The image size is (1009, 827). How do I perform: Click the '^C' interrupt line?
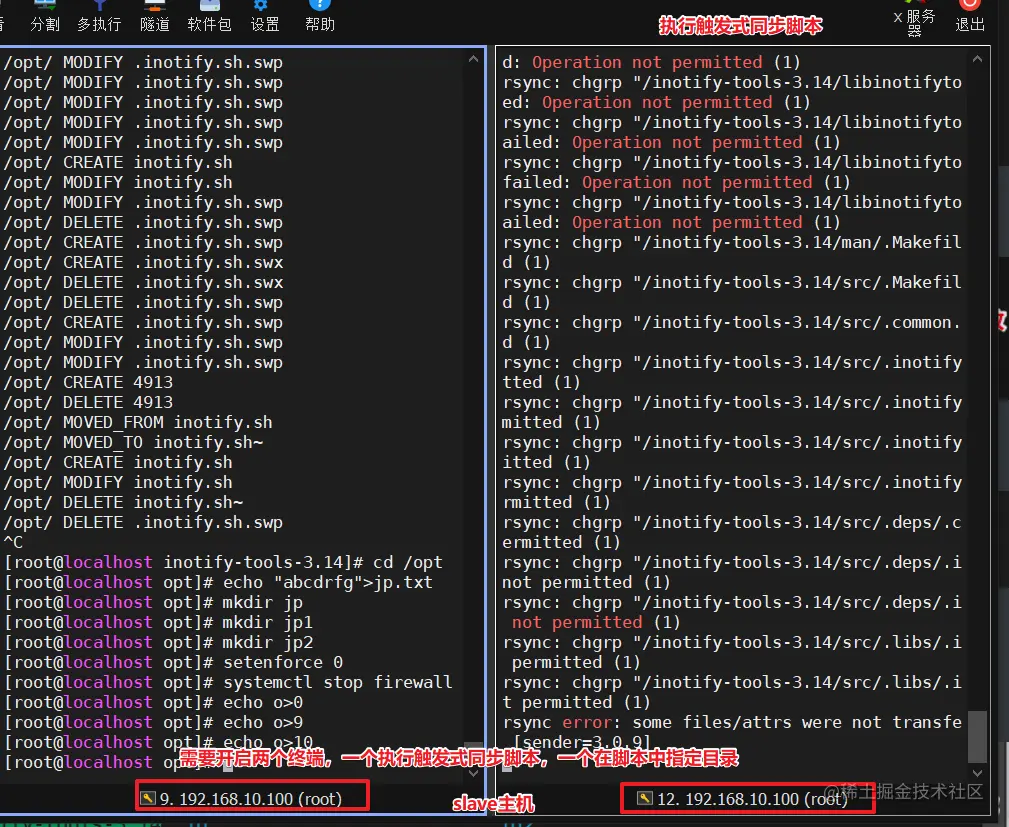(13, 542)
